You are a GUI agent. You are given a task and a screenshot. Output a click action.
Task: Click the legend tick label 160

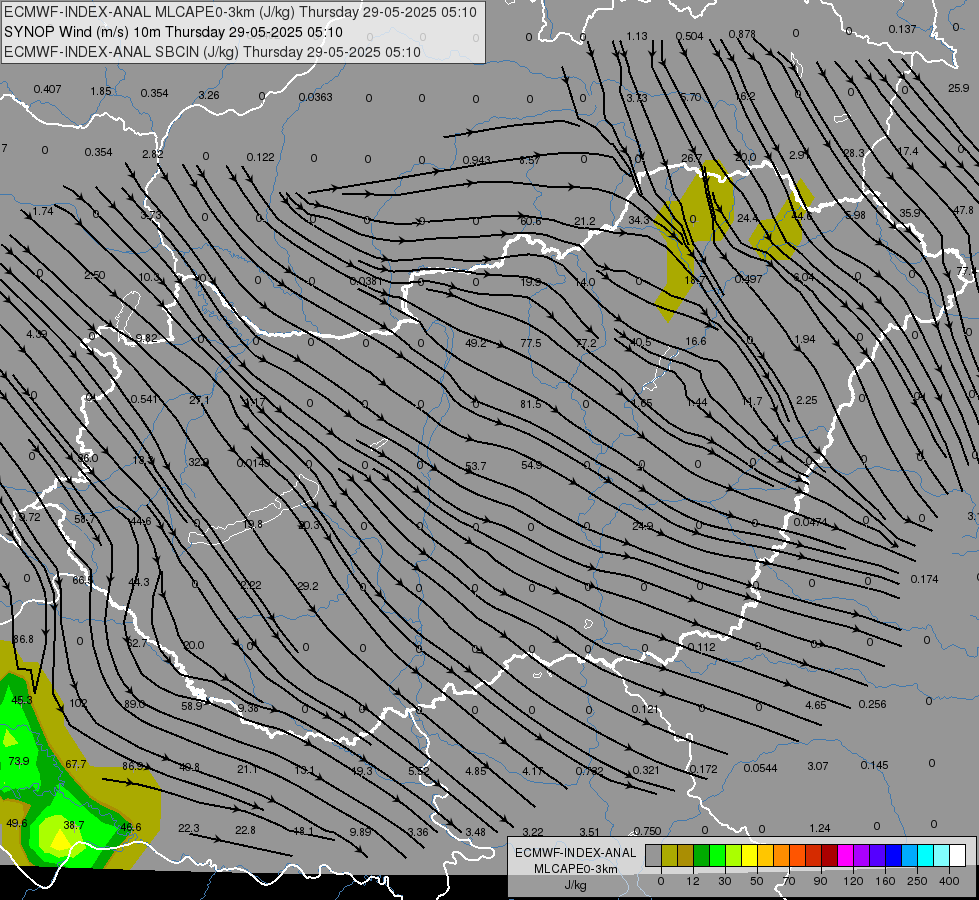(885, 881)
